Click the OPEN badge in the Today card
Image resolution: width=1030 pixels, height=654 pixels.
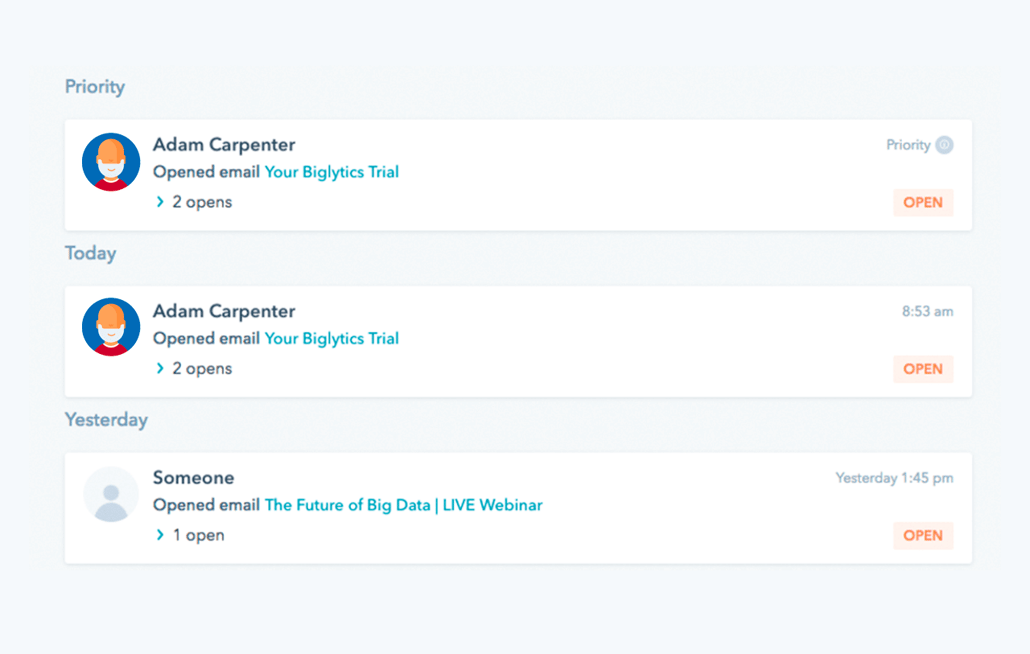(x=922, y=369)
